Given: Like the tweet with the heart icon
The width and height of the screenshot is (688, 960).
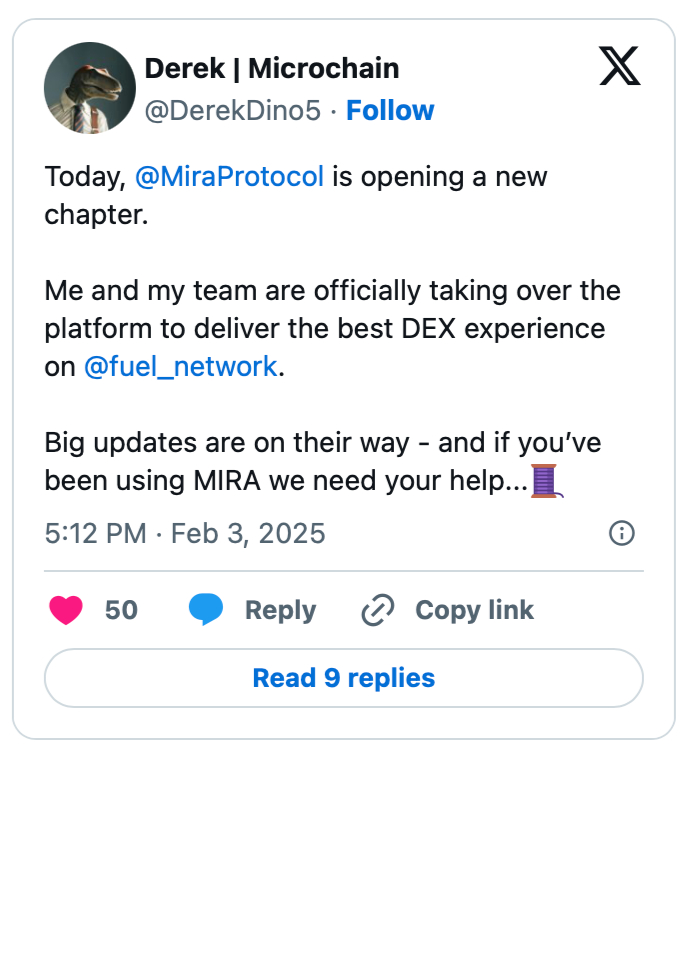Looking at the screenshot, I should pos(66,610).
